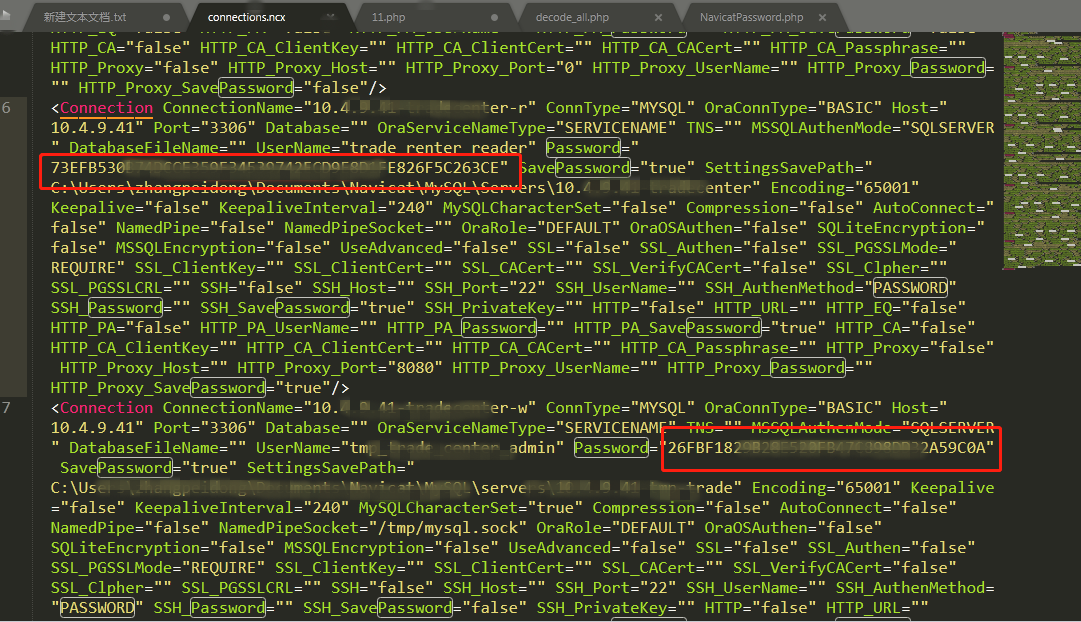The width and height of the screenshot is (1081, 622).
Task: Click line number 7 in the gutter
Action: point(6,408)
